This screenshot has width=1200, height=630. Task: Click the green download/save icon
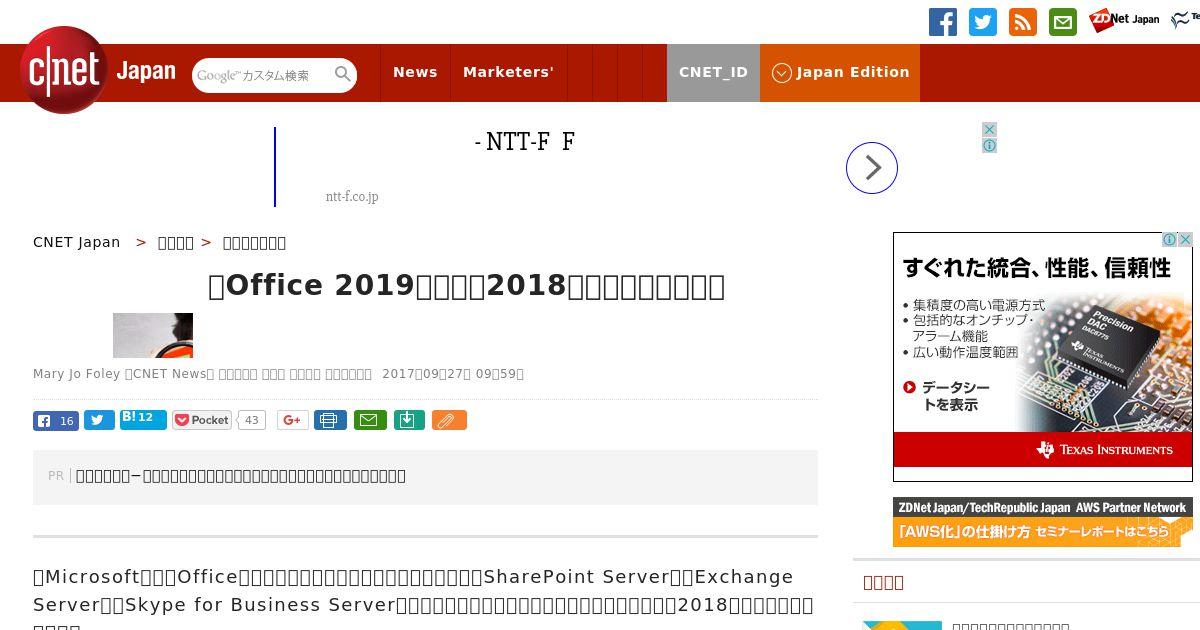(x=409, y=420)
